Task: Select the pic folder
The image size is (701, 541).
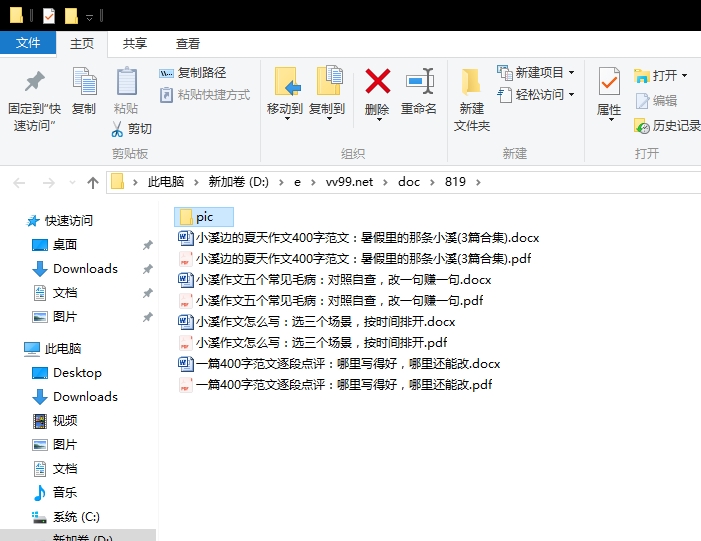Action: [204, 217]
